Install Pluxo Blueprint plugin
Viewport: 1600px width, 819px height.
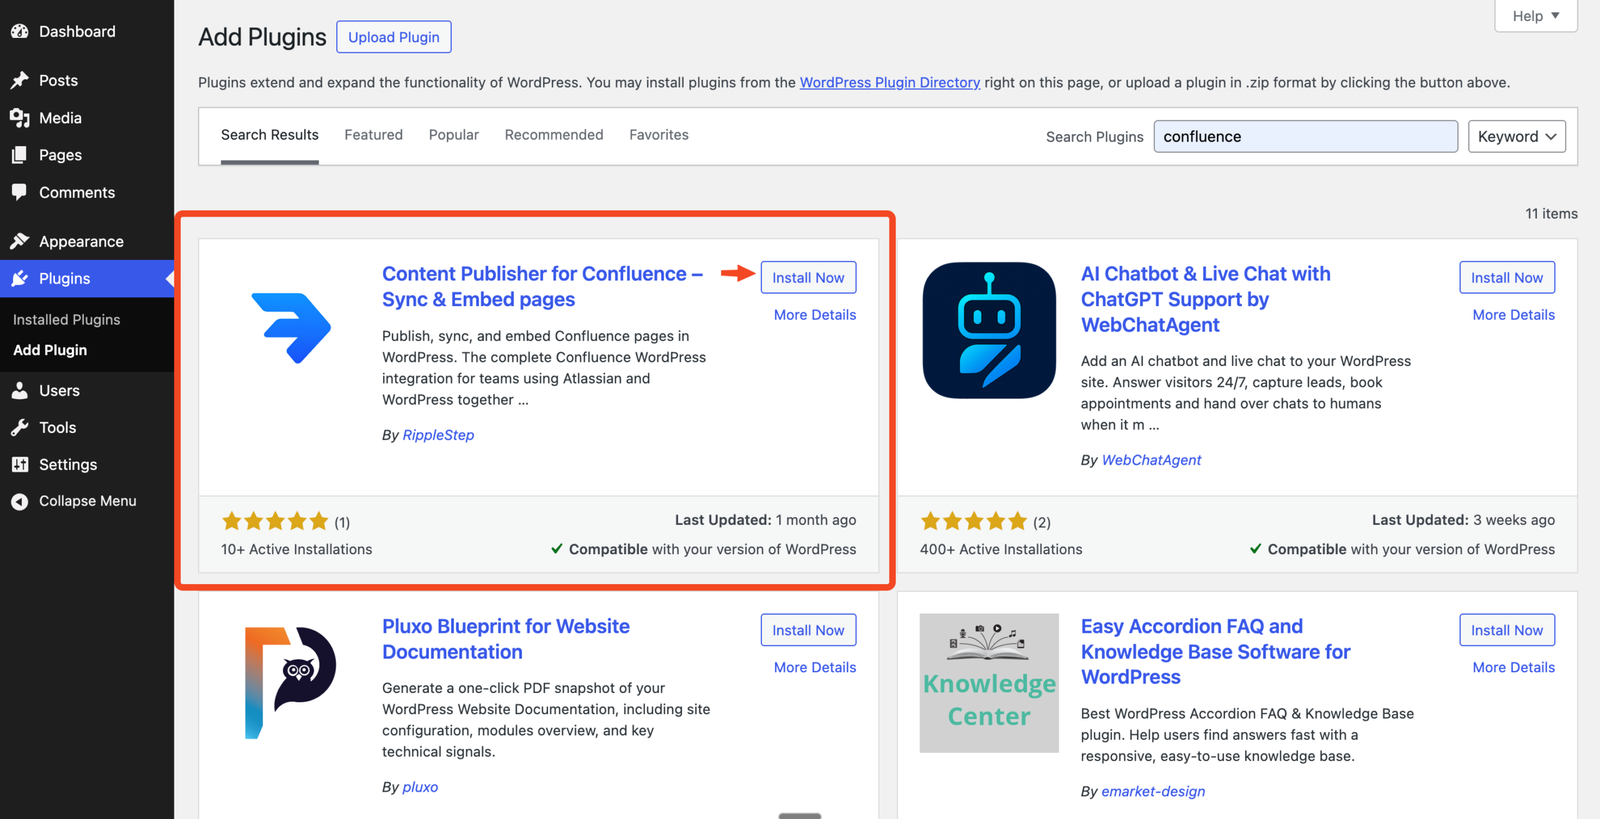coord(808,630)
